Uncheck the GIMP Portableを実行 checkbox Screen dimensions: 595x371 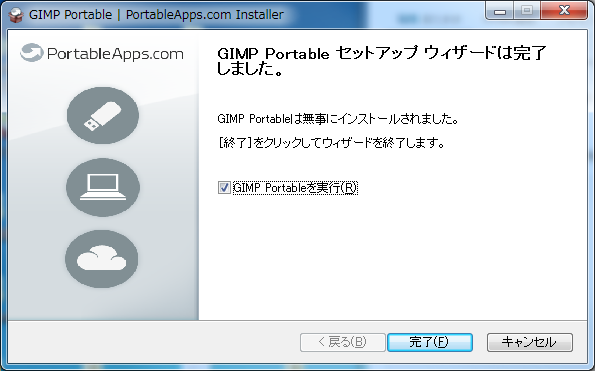point(224,188)
